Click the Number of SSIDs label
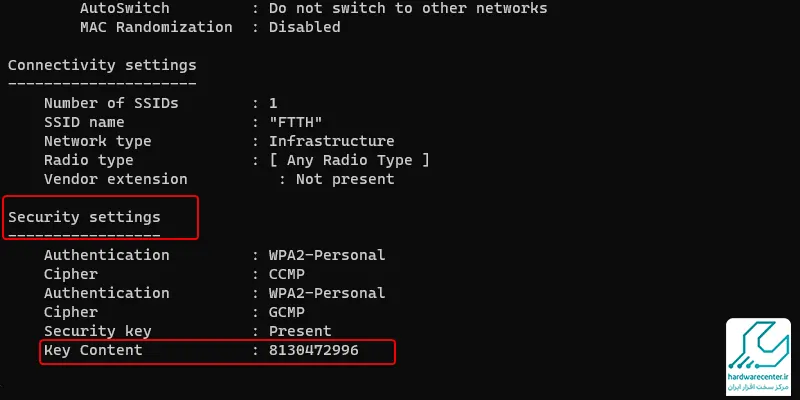 pos(111,104)
